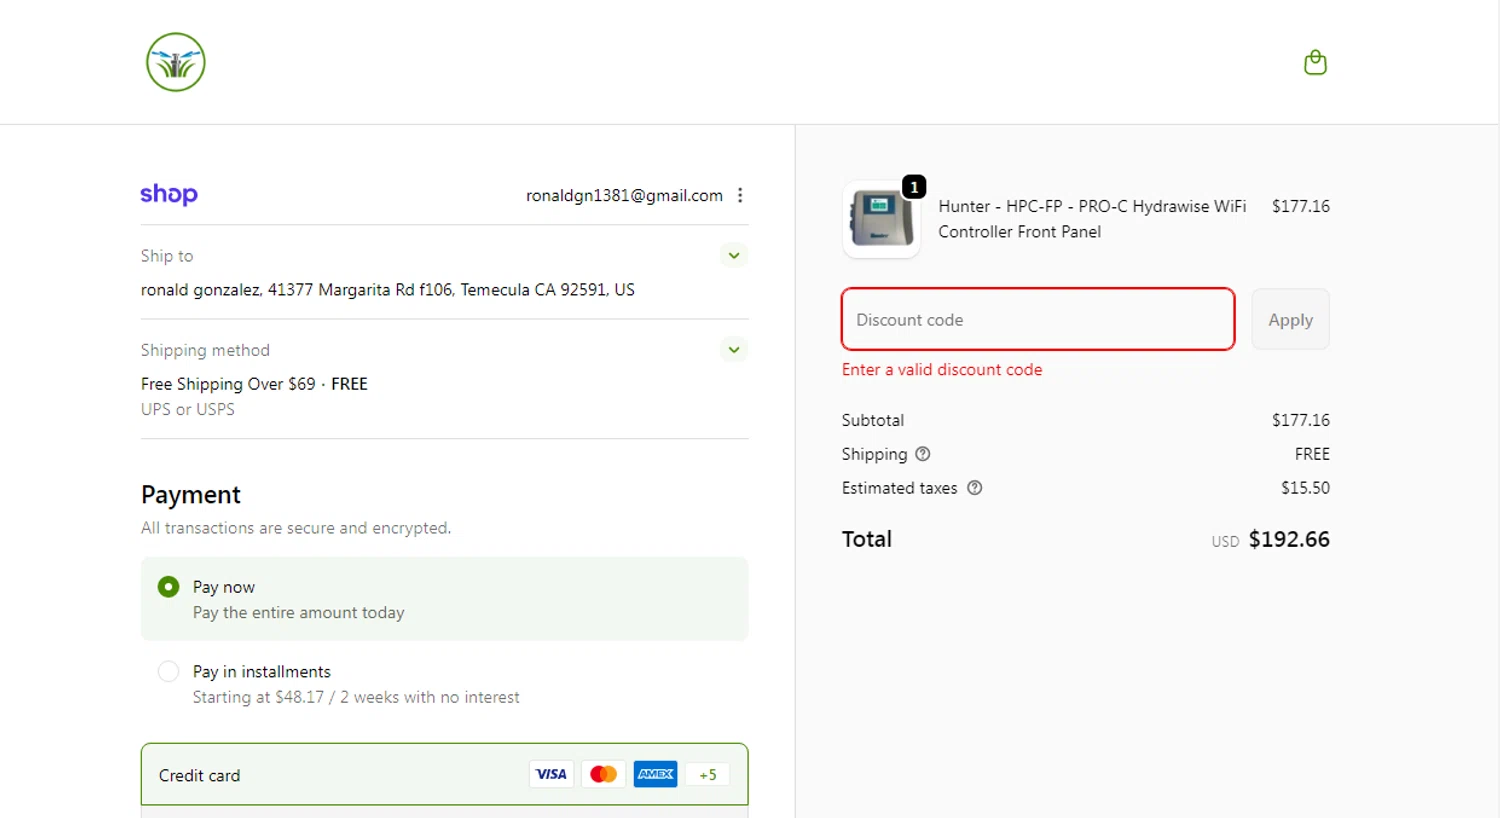Image resolution: width=1500 pixels, height=818 pixels.
Task: Click the American Express card icon
Action: [x=655, y=774]
